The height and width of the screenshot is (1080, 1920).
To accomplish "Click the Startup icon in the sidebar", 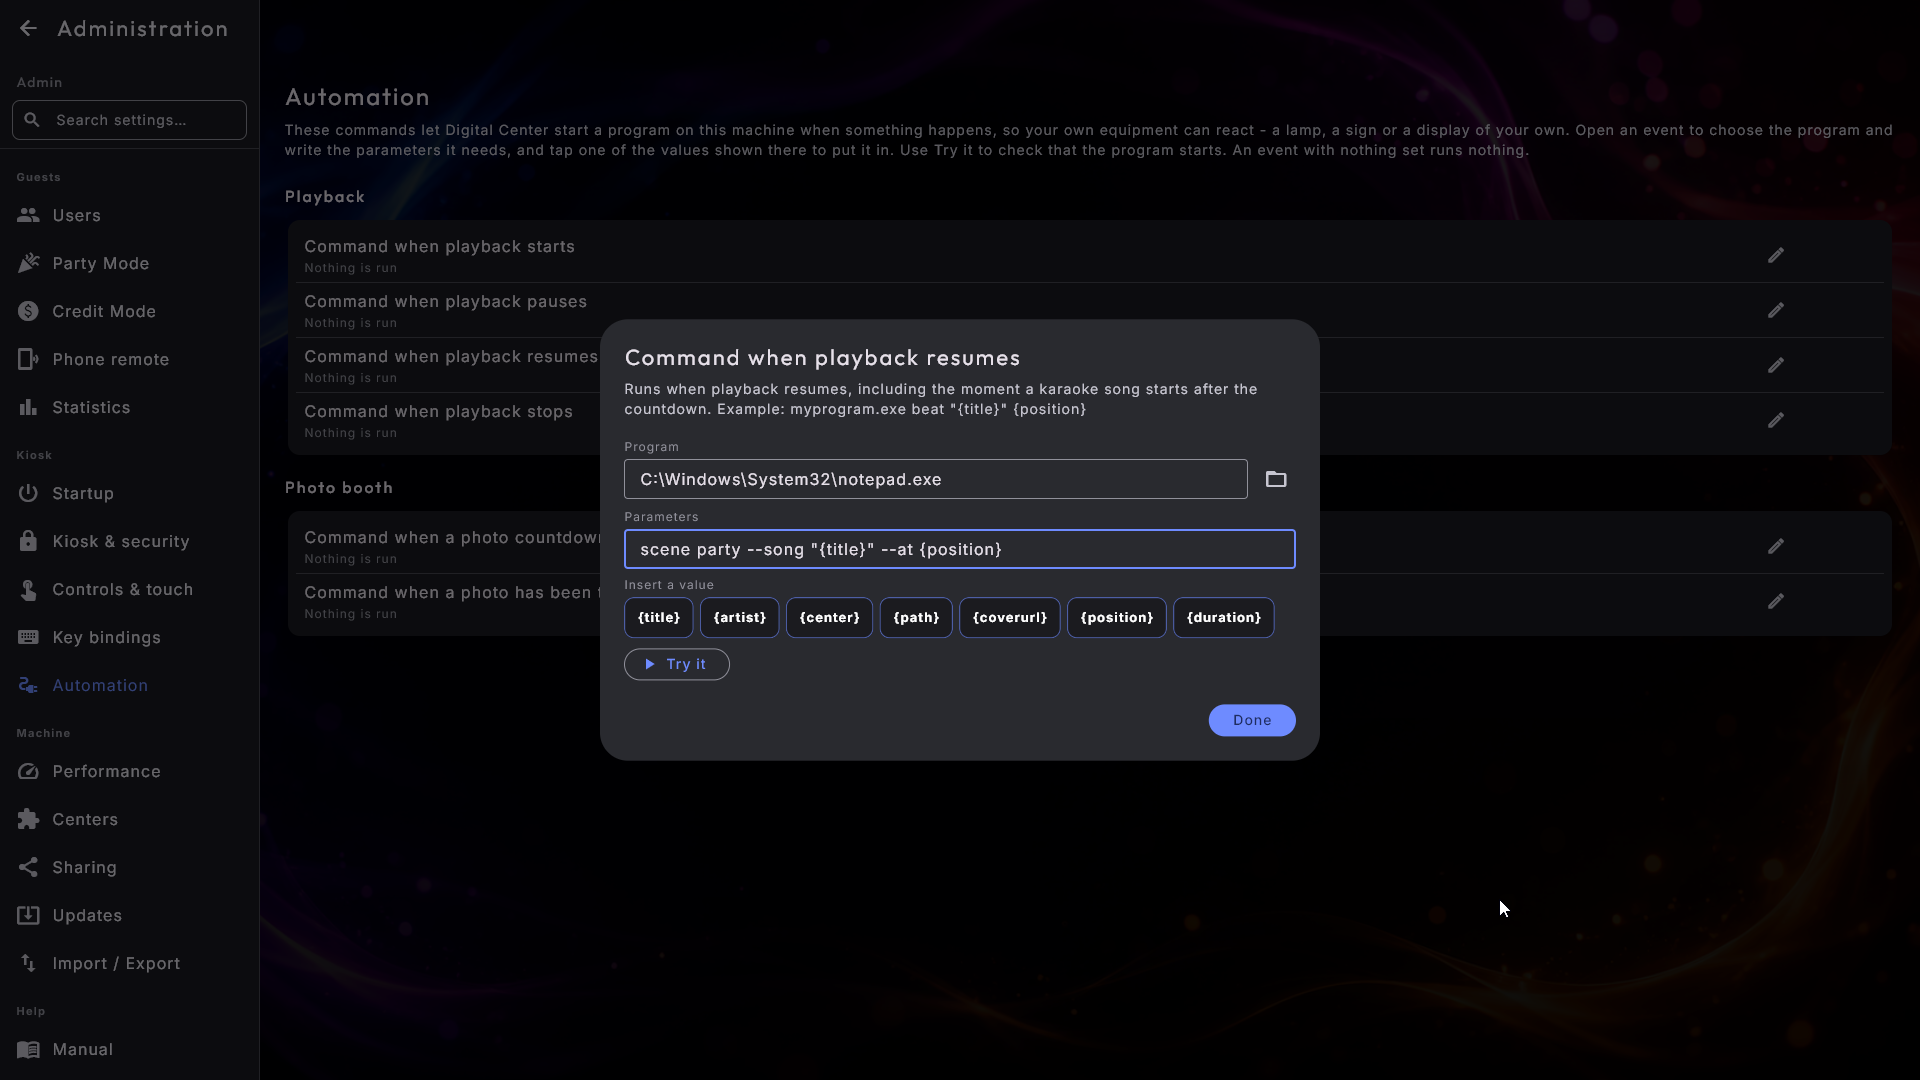I will pos(28,493).
